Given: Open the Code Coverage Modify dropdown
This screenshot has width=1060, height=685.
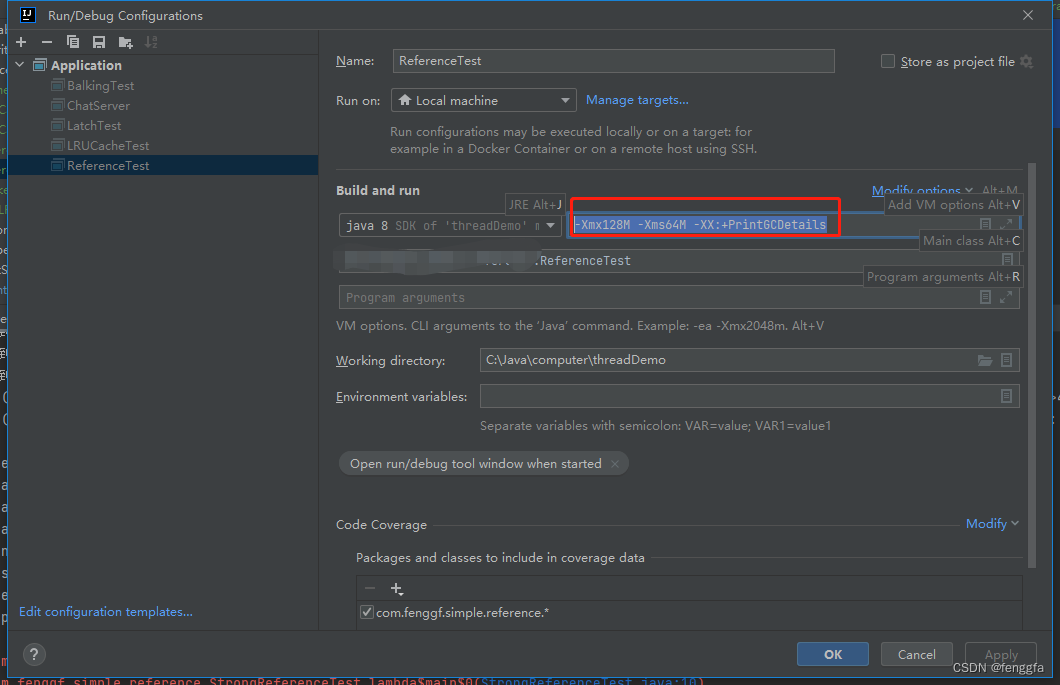Looking at the screenshot, I should (x=992, y=524).
